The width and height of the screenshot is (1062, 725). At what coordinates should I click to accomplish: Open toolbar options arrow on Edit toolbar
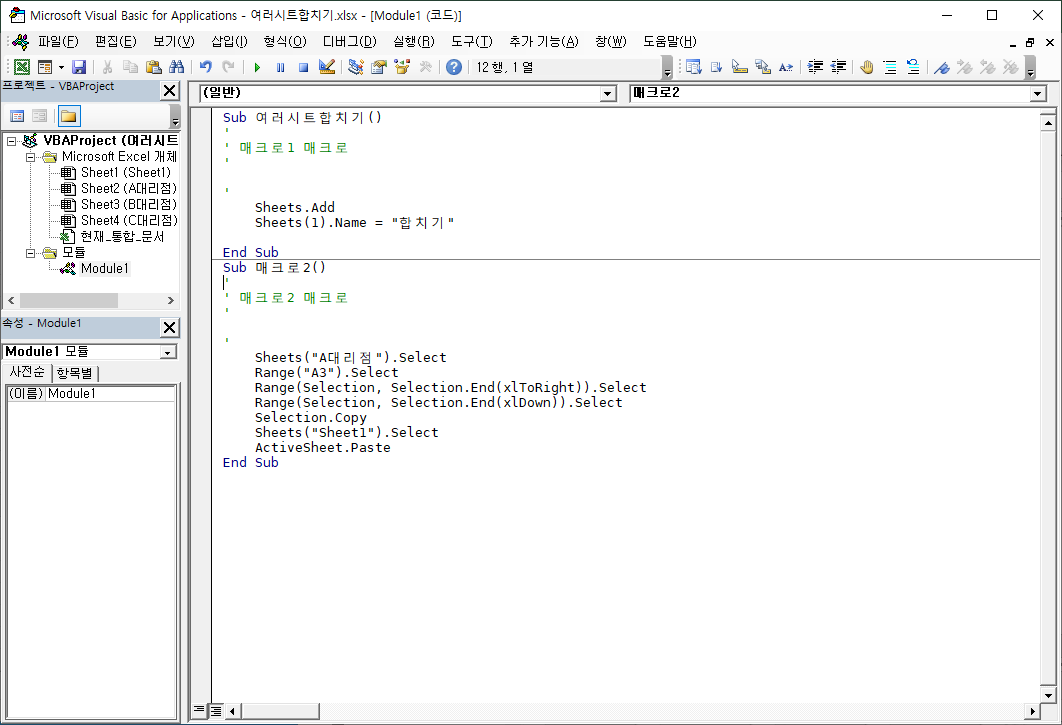(x=1030, y=70)
